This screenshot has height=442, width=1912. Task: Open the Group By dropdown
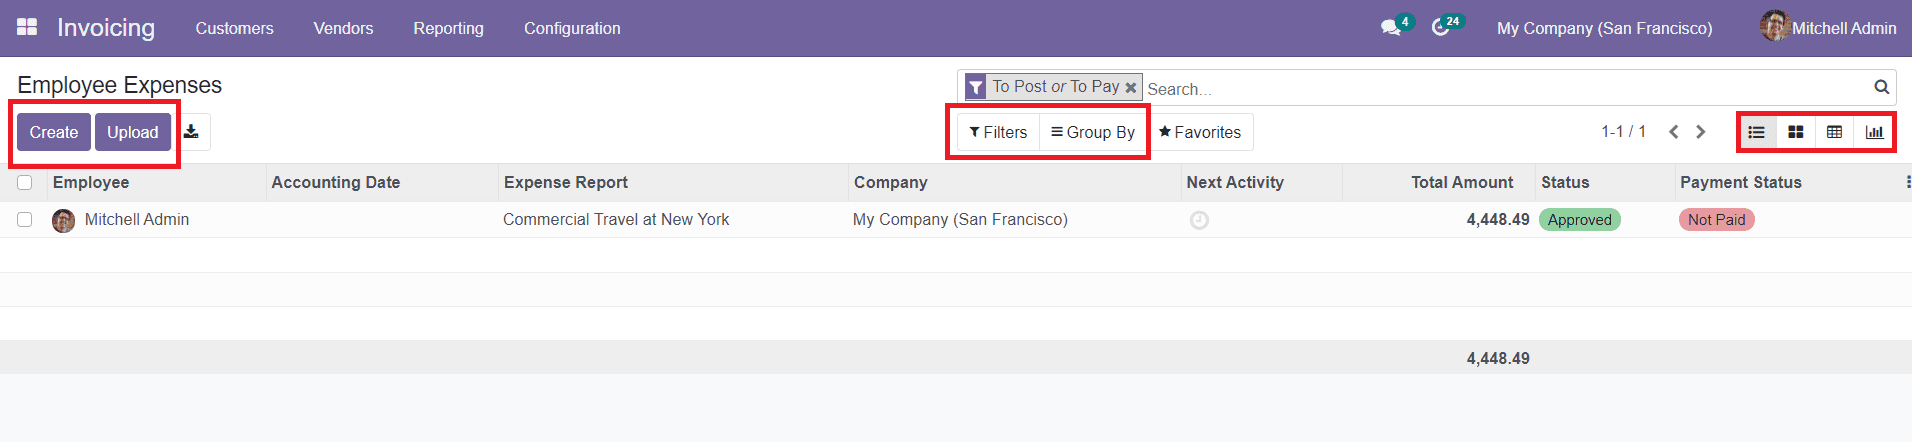(x=1092, y=132)
